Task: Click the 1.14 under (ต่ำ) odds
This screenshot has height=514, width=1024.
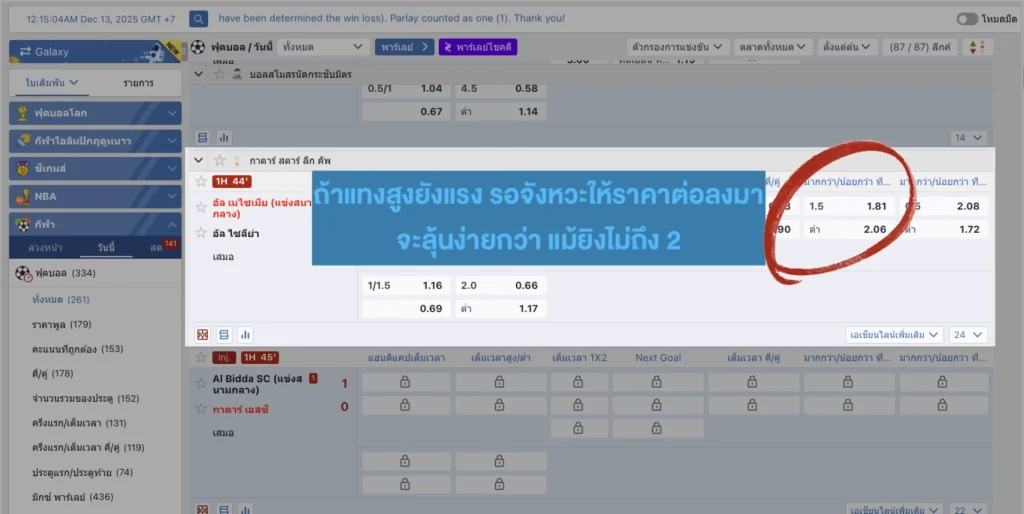Action: tap(528, 112)
